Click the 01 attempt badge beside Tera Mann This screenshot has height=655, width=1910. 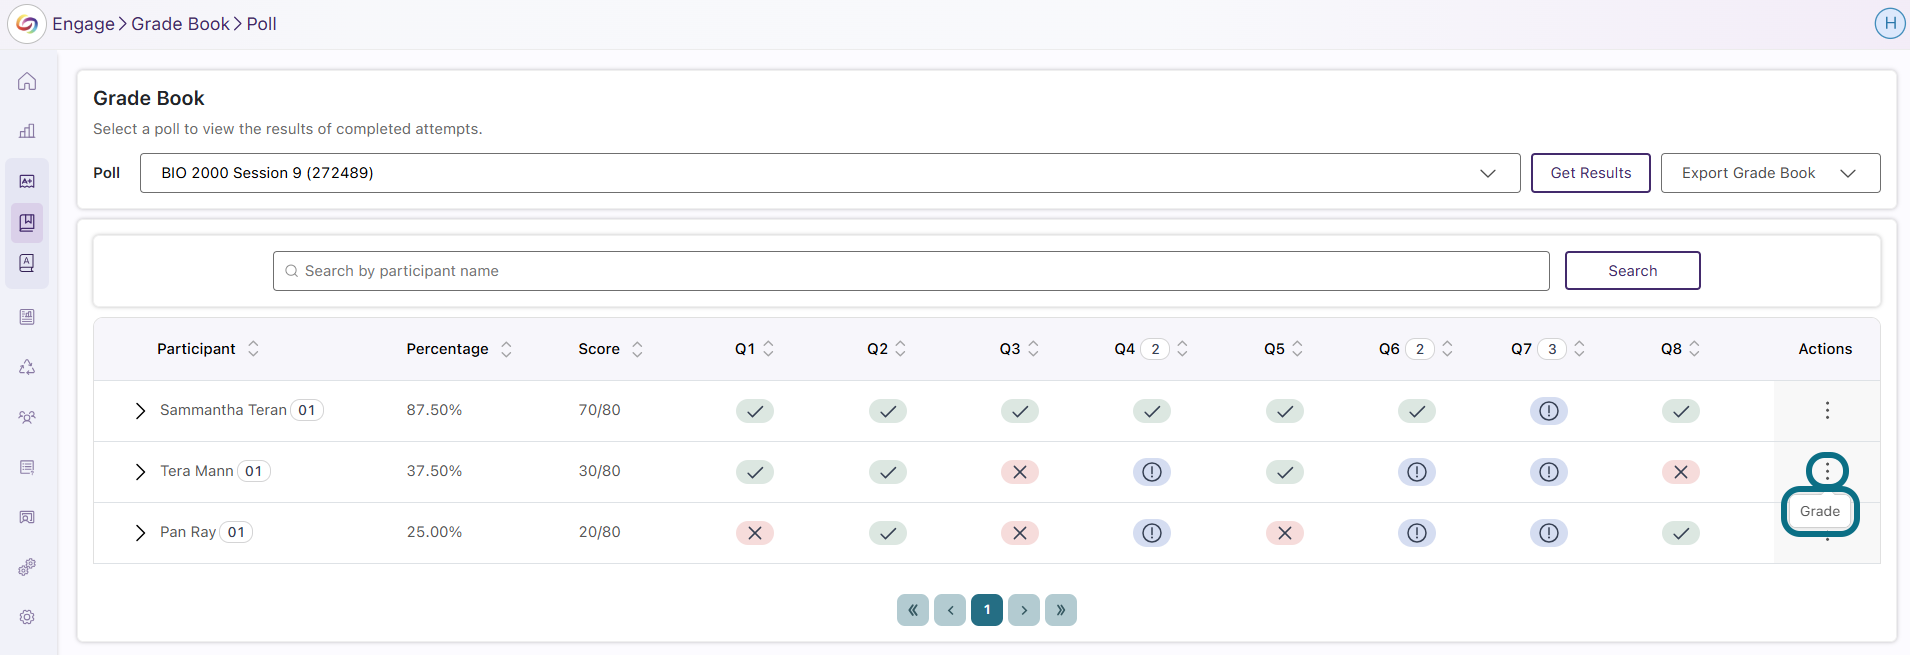(254, 471)
